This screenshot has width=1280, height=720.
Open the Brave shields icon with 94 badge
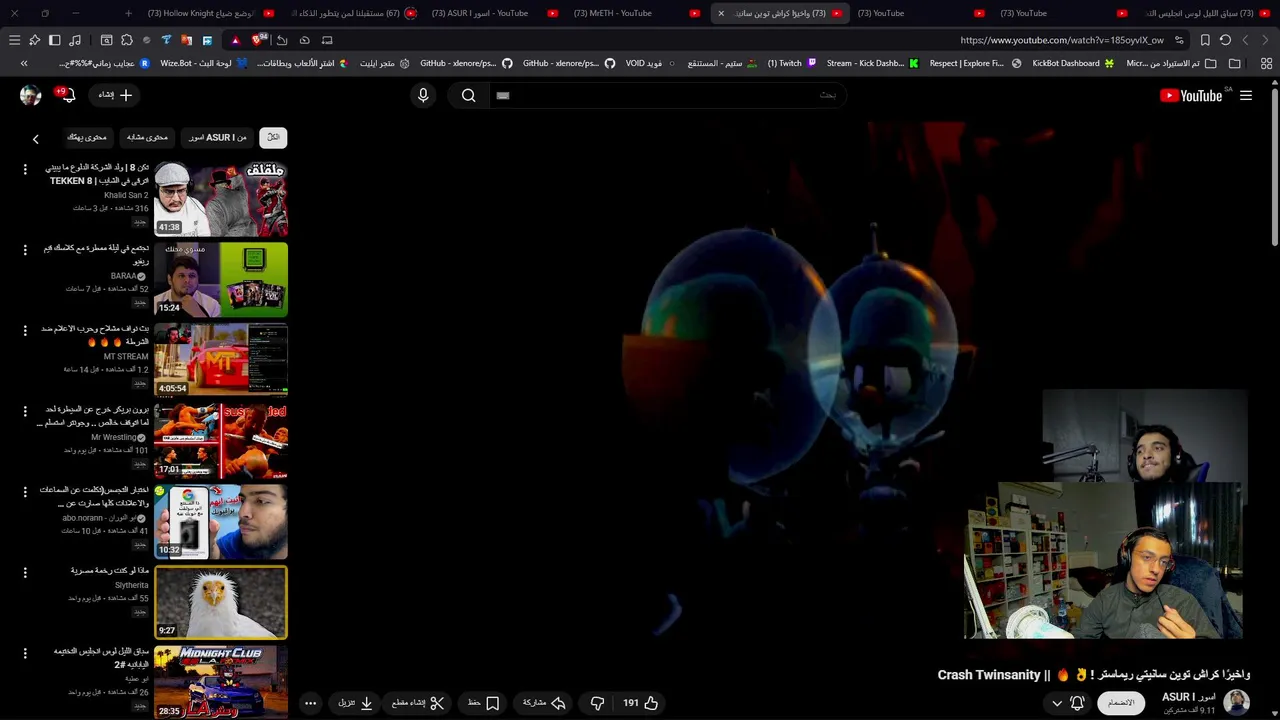tap(258, 40)
